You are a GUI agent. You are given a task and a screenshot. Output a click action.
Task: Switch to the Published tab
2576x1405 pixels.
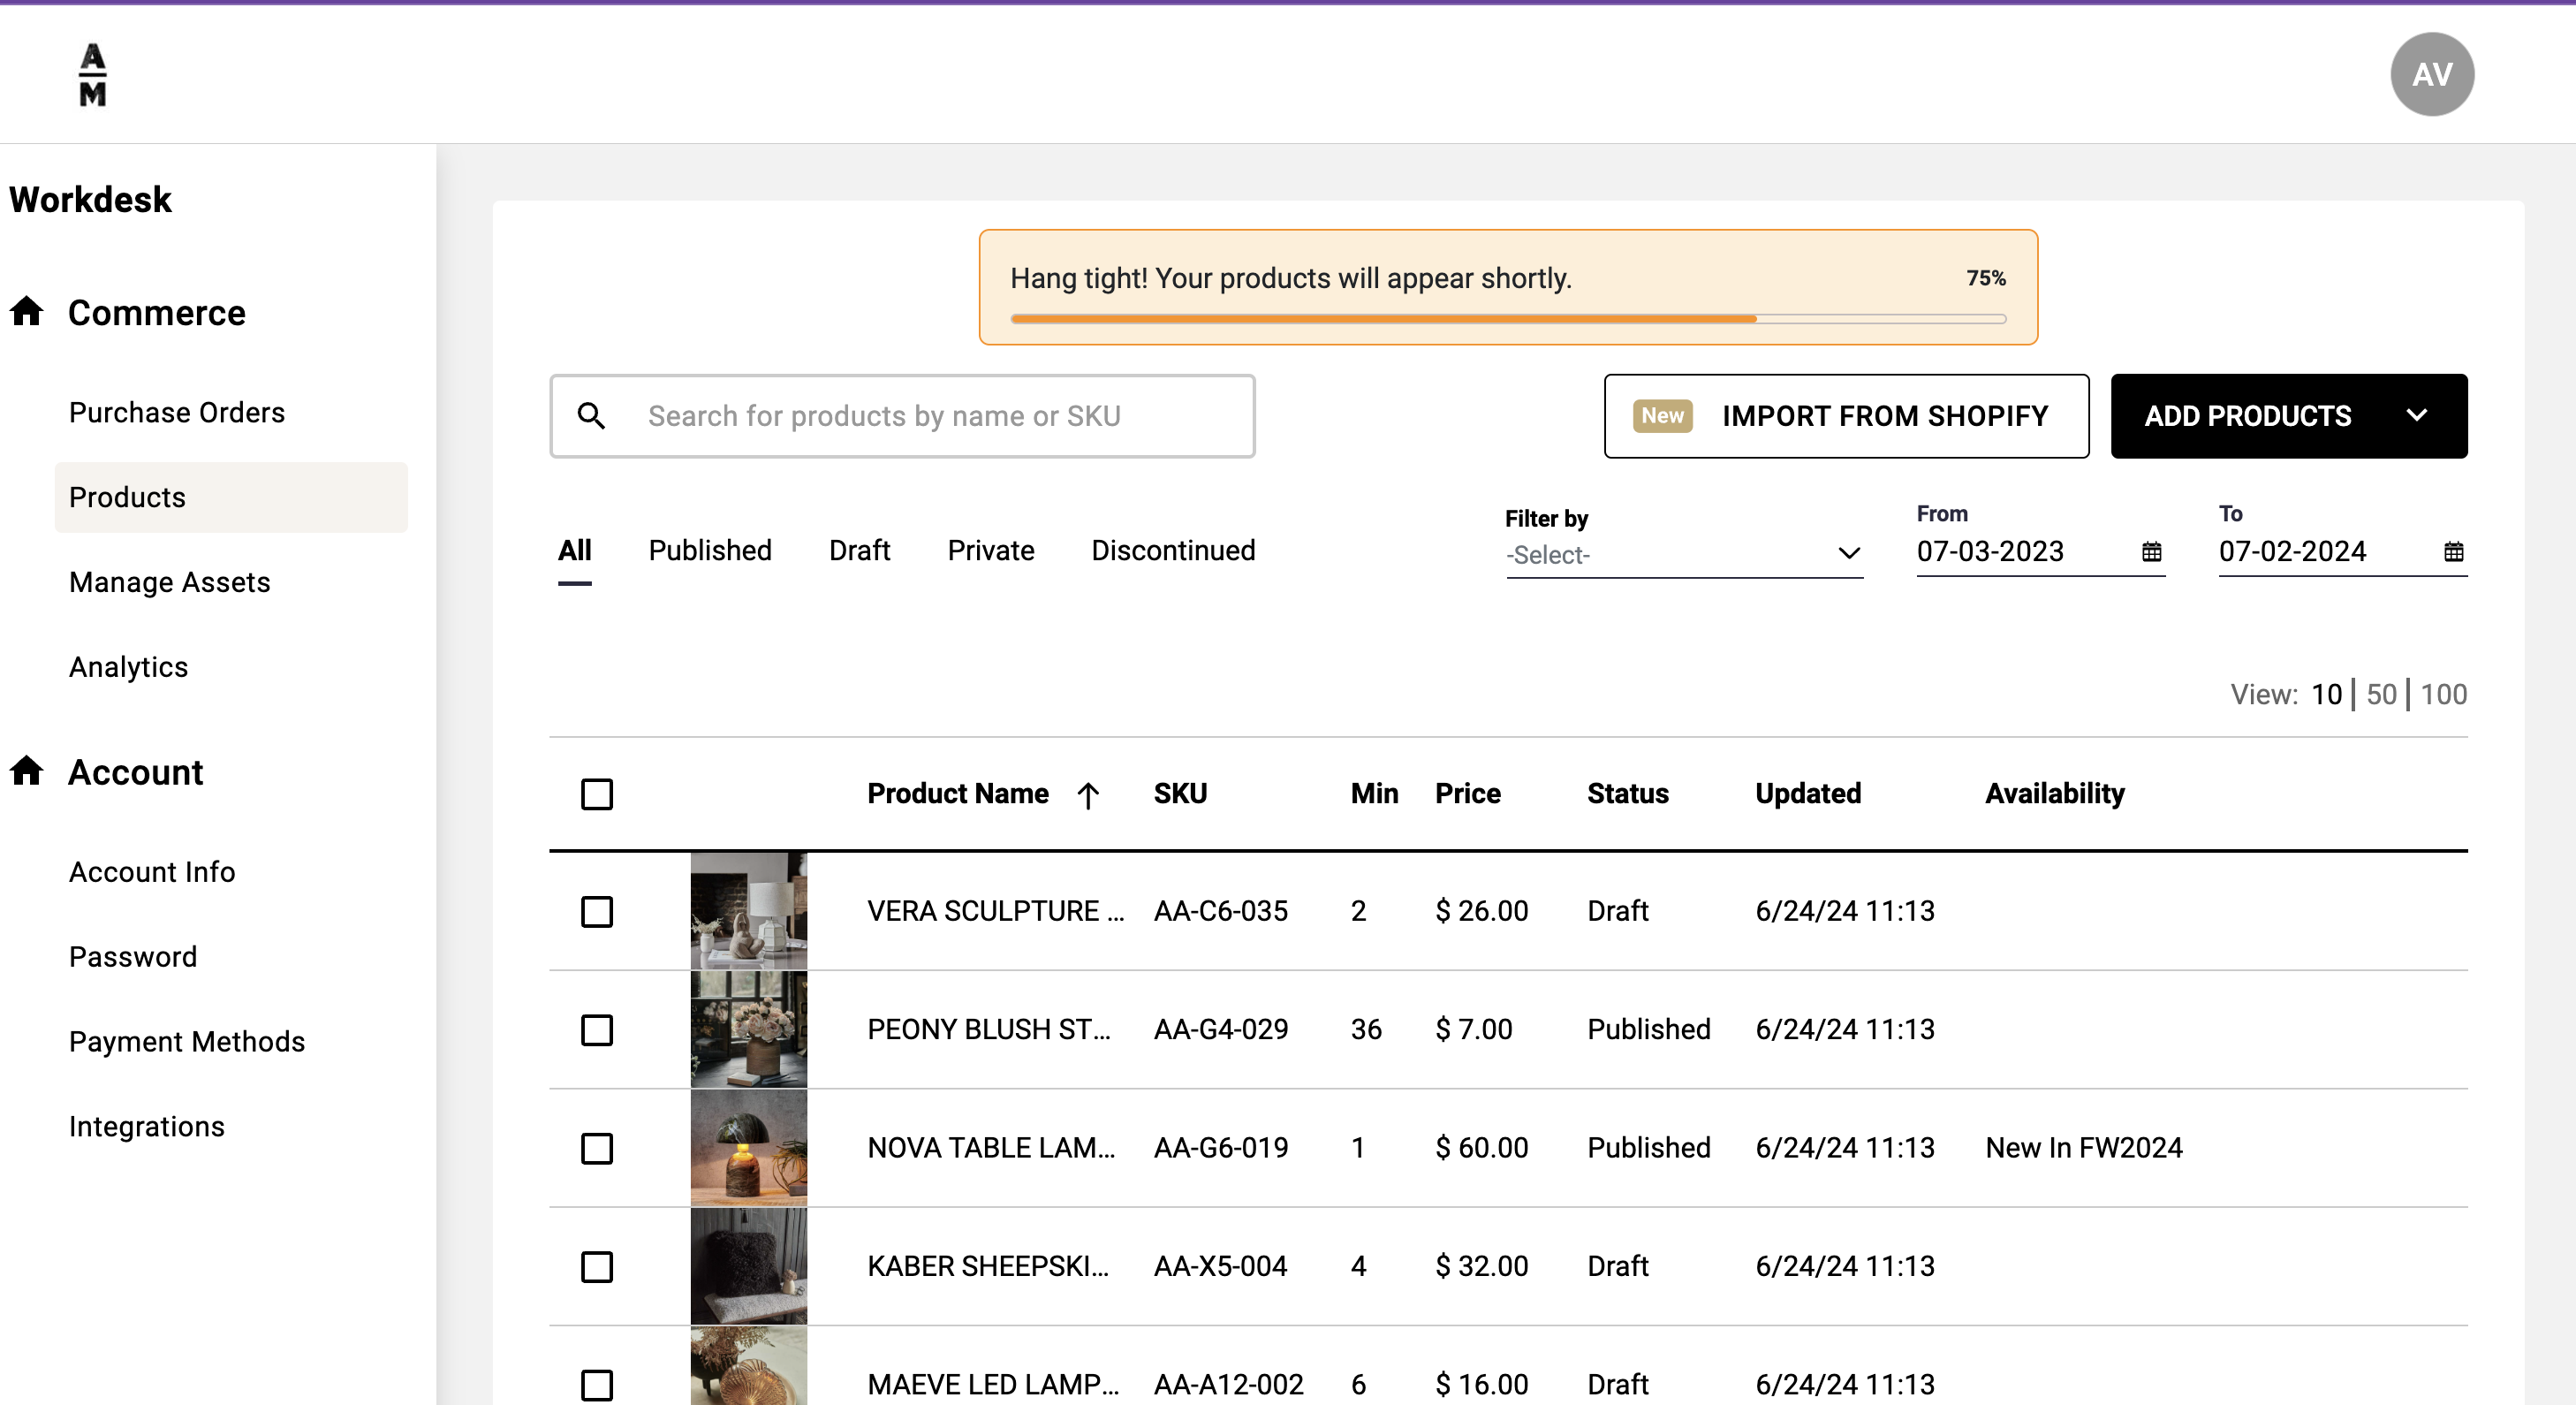click(709, 550)
